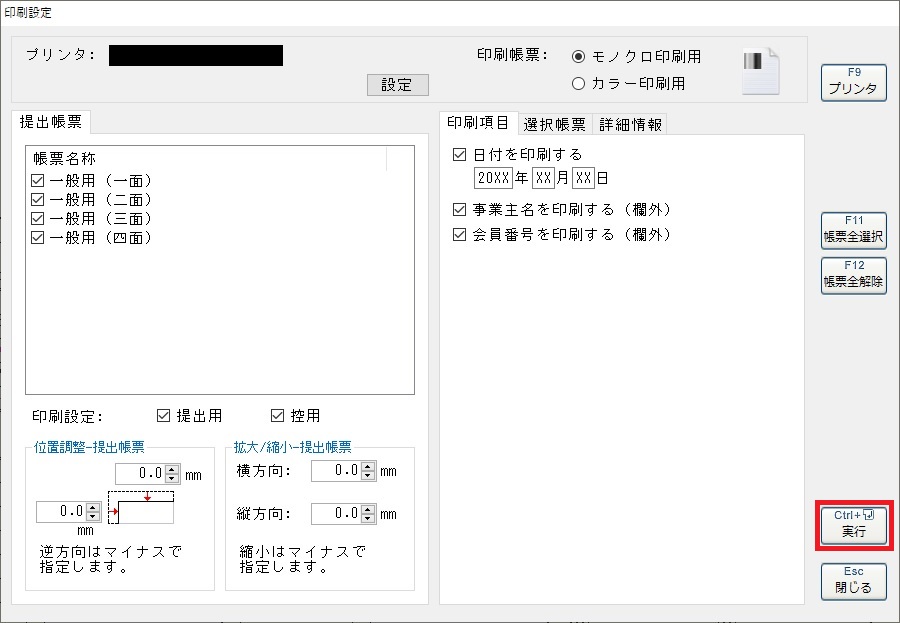Toggle 一般用（三面） form checkbox

[38, 219]
